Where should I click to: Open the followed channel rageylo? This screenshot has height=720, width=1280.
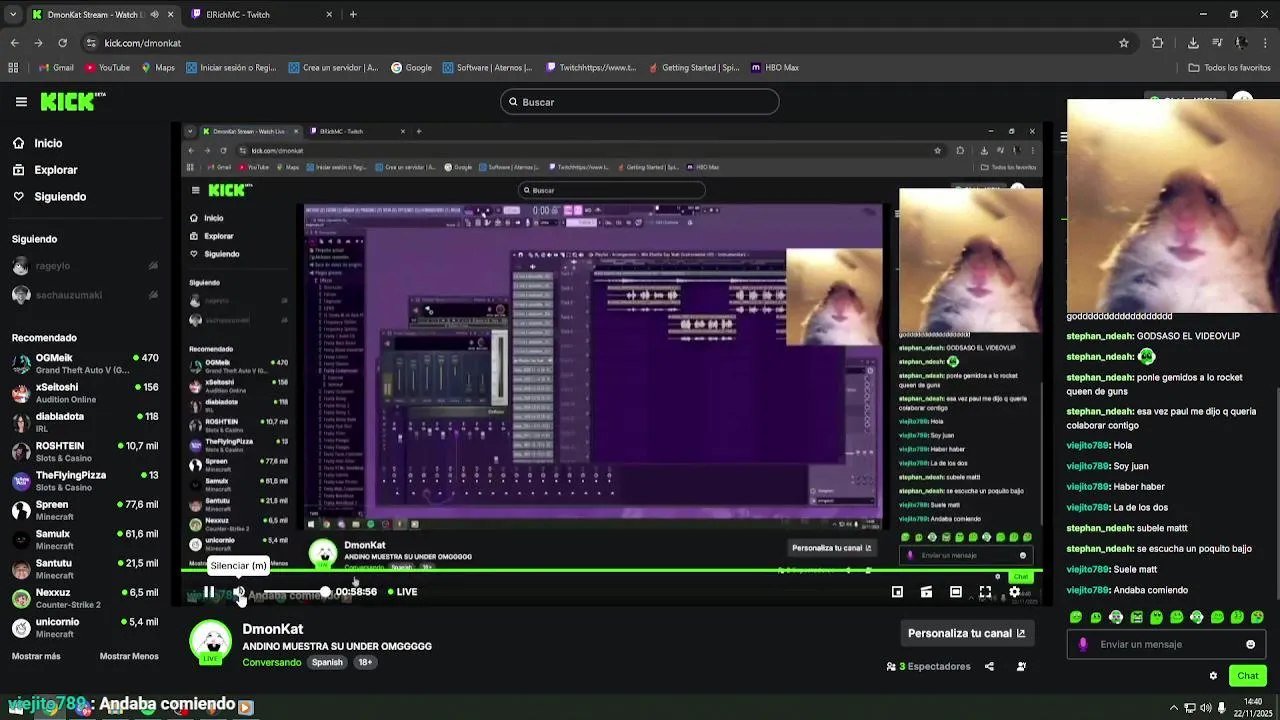coord(85,266)
